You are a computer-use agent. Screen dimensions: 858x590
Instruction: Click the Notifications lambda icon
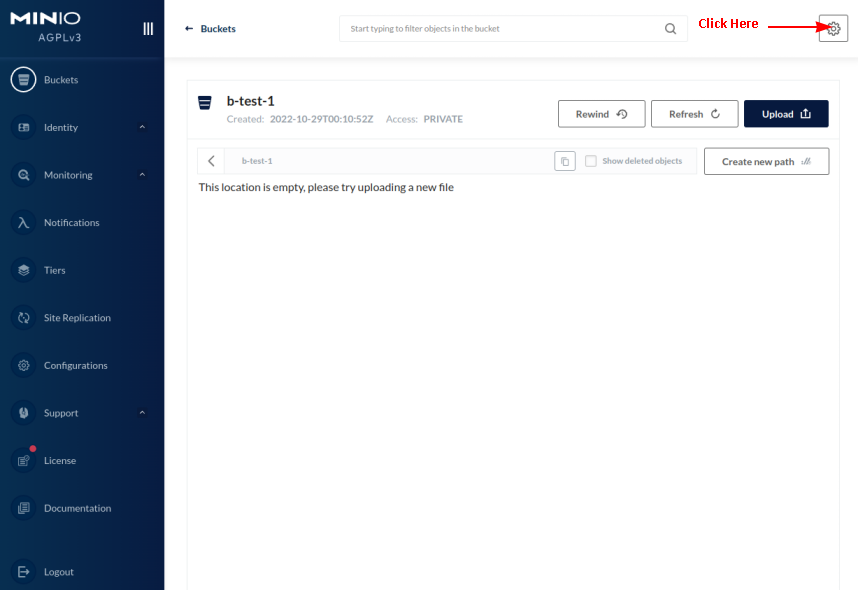pos(22,222)
